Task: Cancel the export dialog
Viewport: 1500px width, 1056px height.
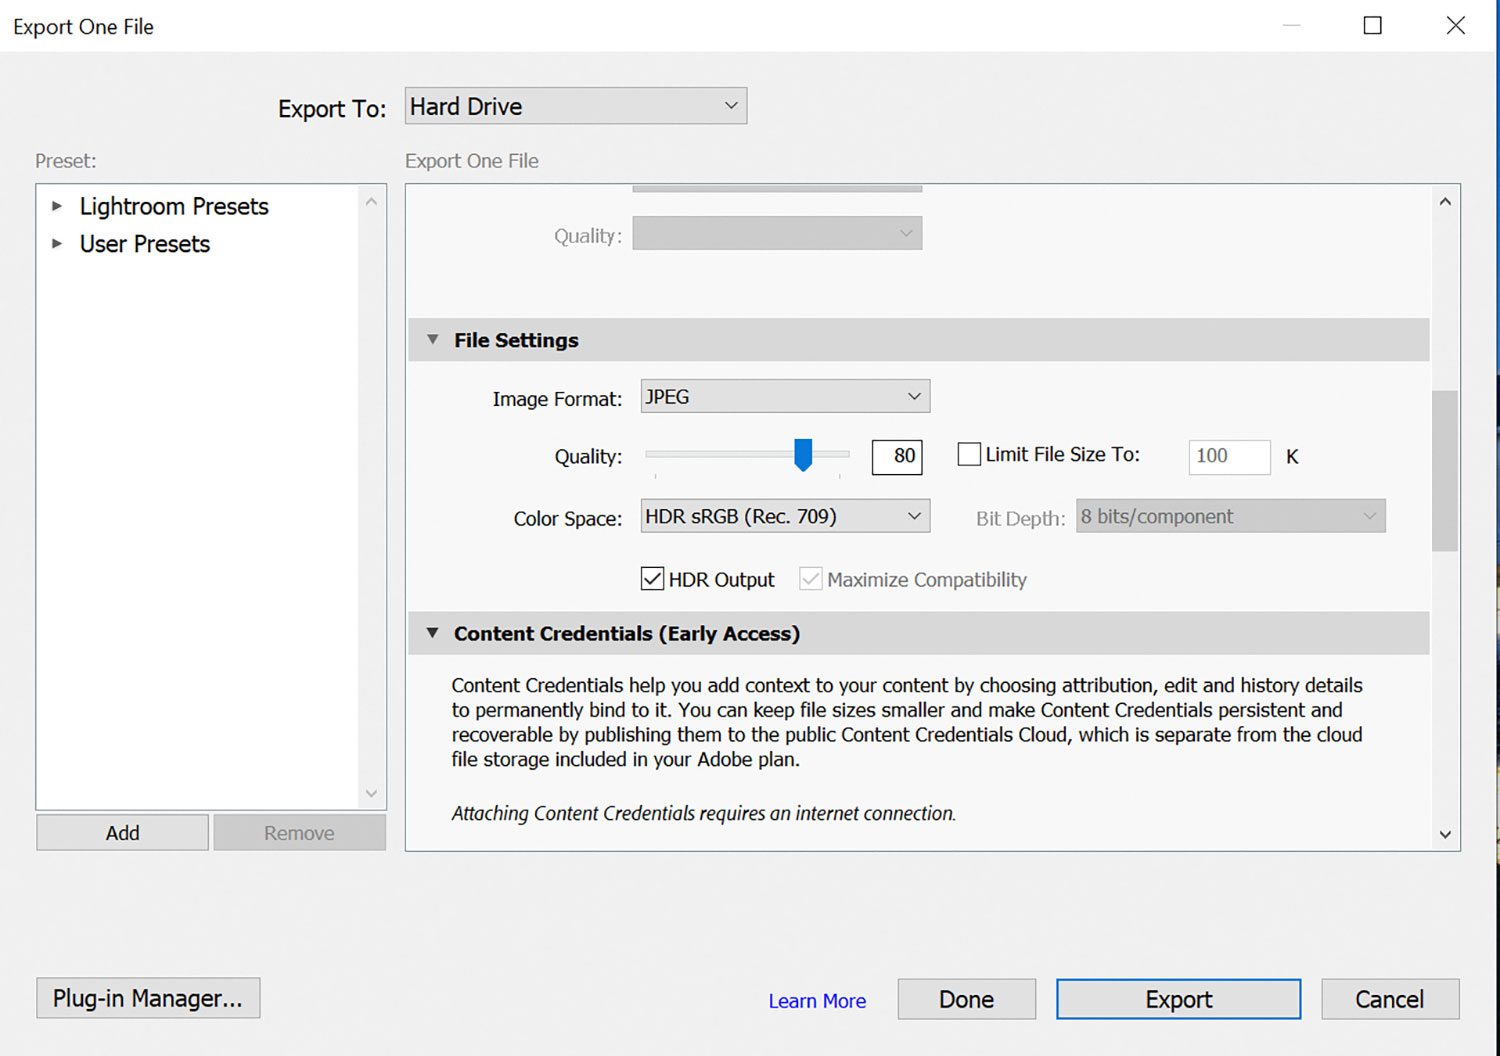Action: pos(1389,999)
